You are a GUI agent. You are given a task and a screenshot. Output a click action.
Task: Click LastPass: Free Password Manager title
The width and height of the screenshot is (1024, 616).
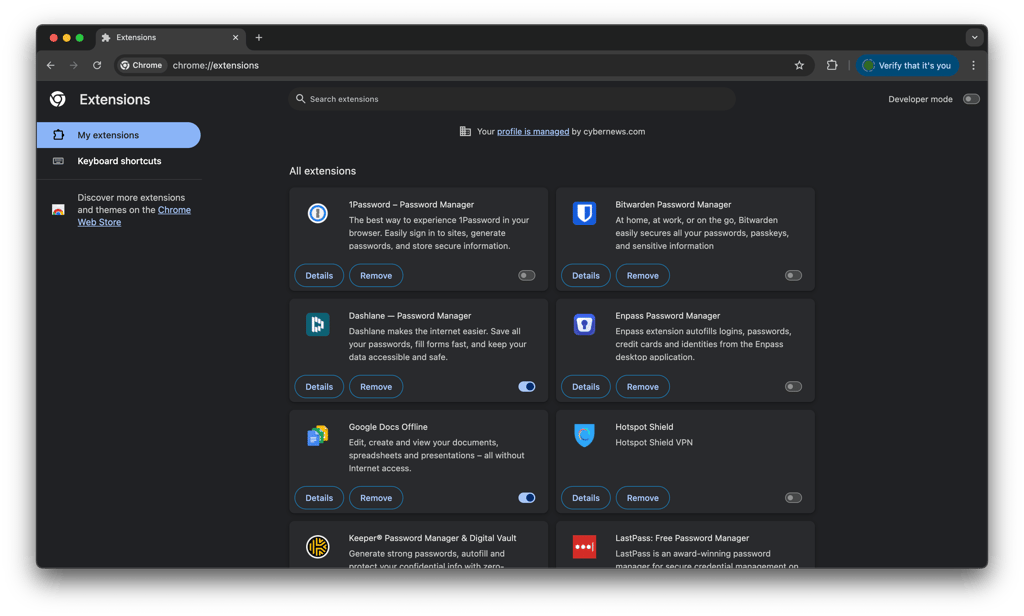click(x=682, y=538)
